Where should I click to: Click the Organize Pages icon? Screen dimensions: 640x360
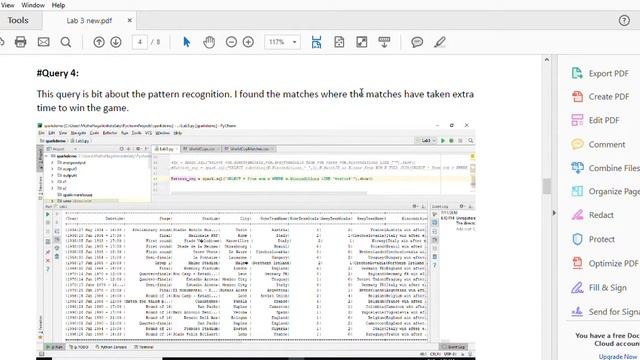(577, 191)
